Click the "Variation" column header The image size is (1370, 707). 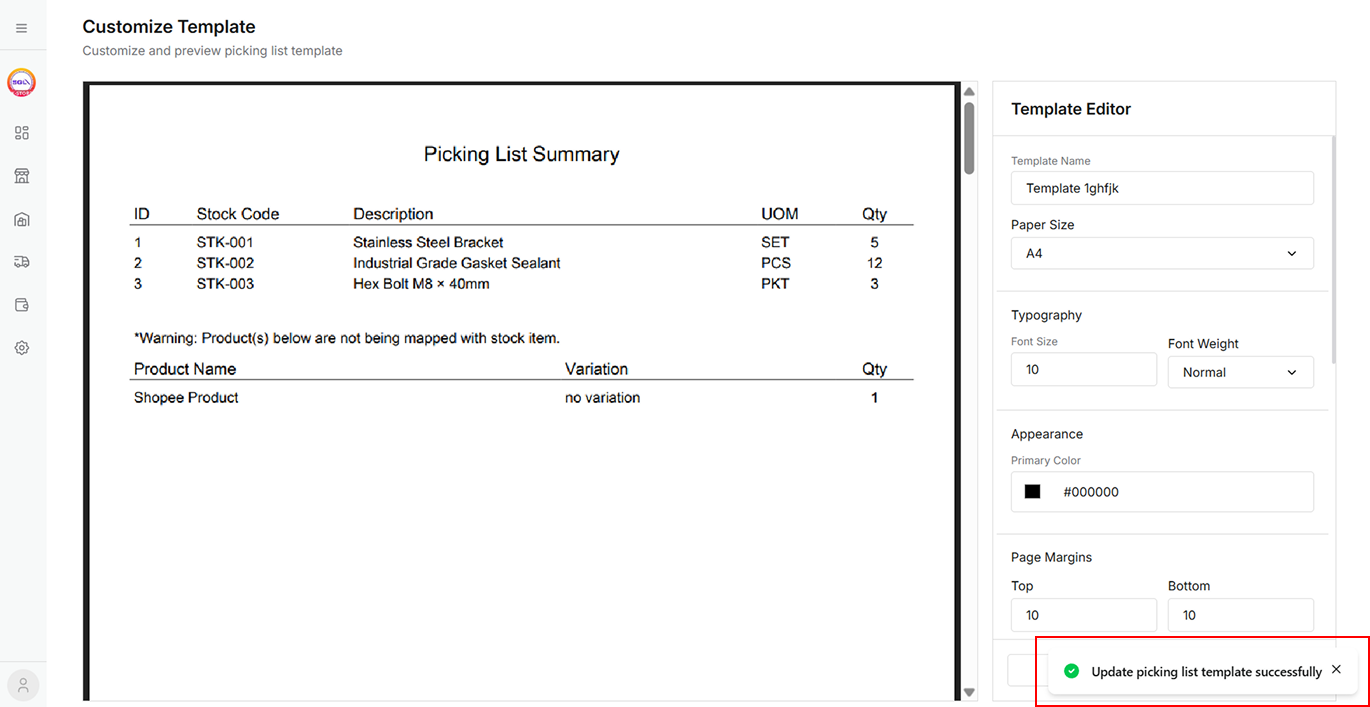point(596,369)
